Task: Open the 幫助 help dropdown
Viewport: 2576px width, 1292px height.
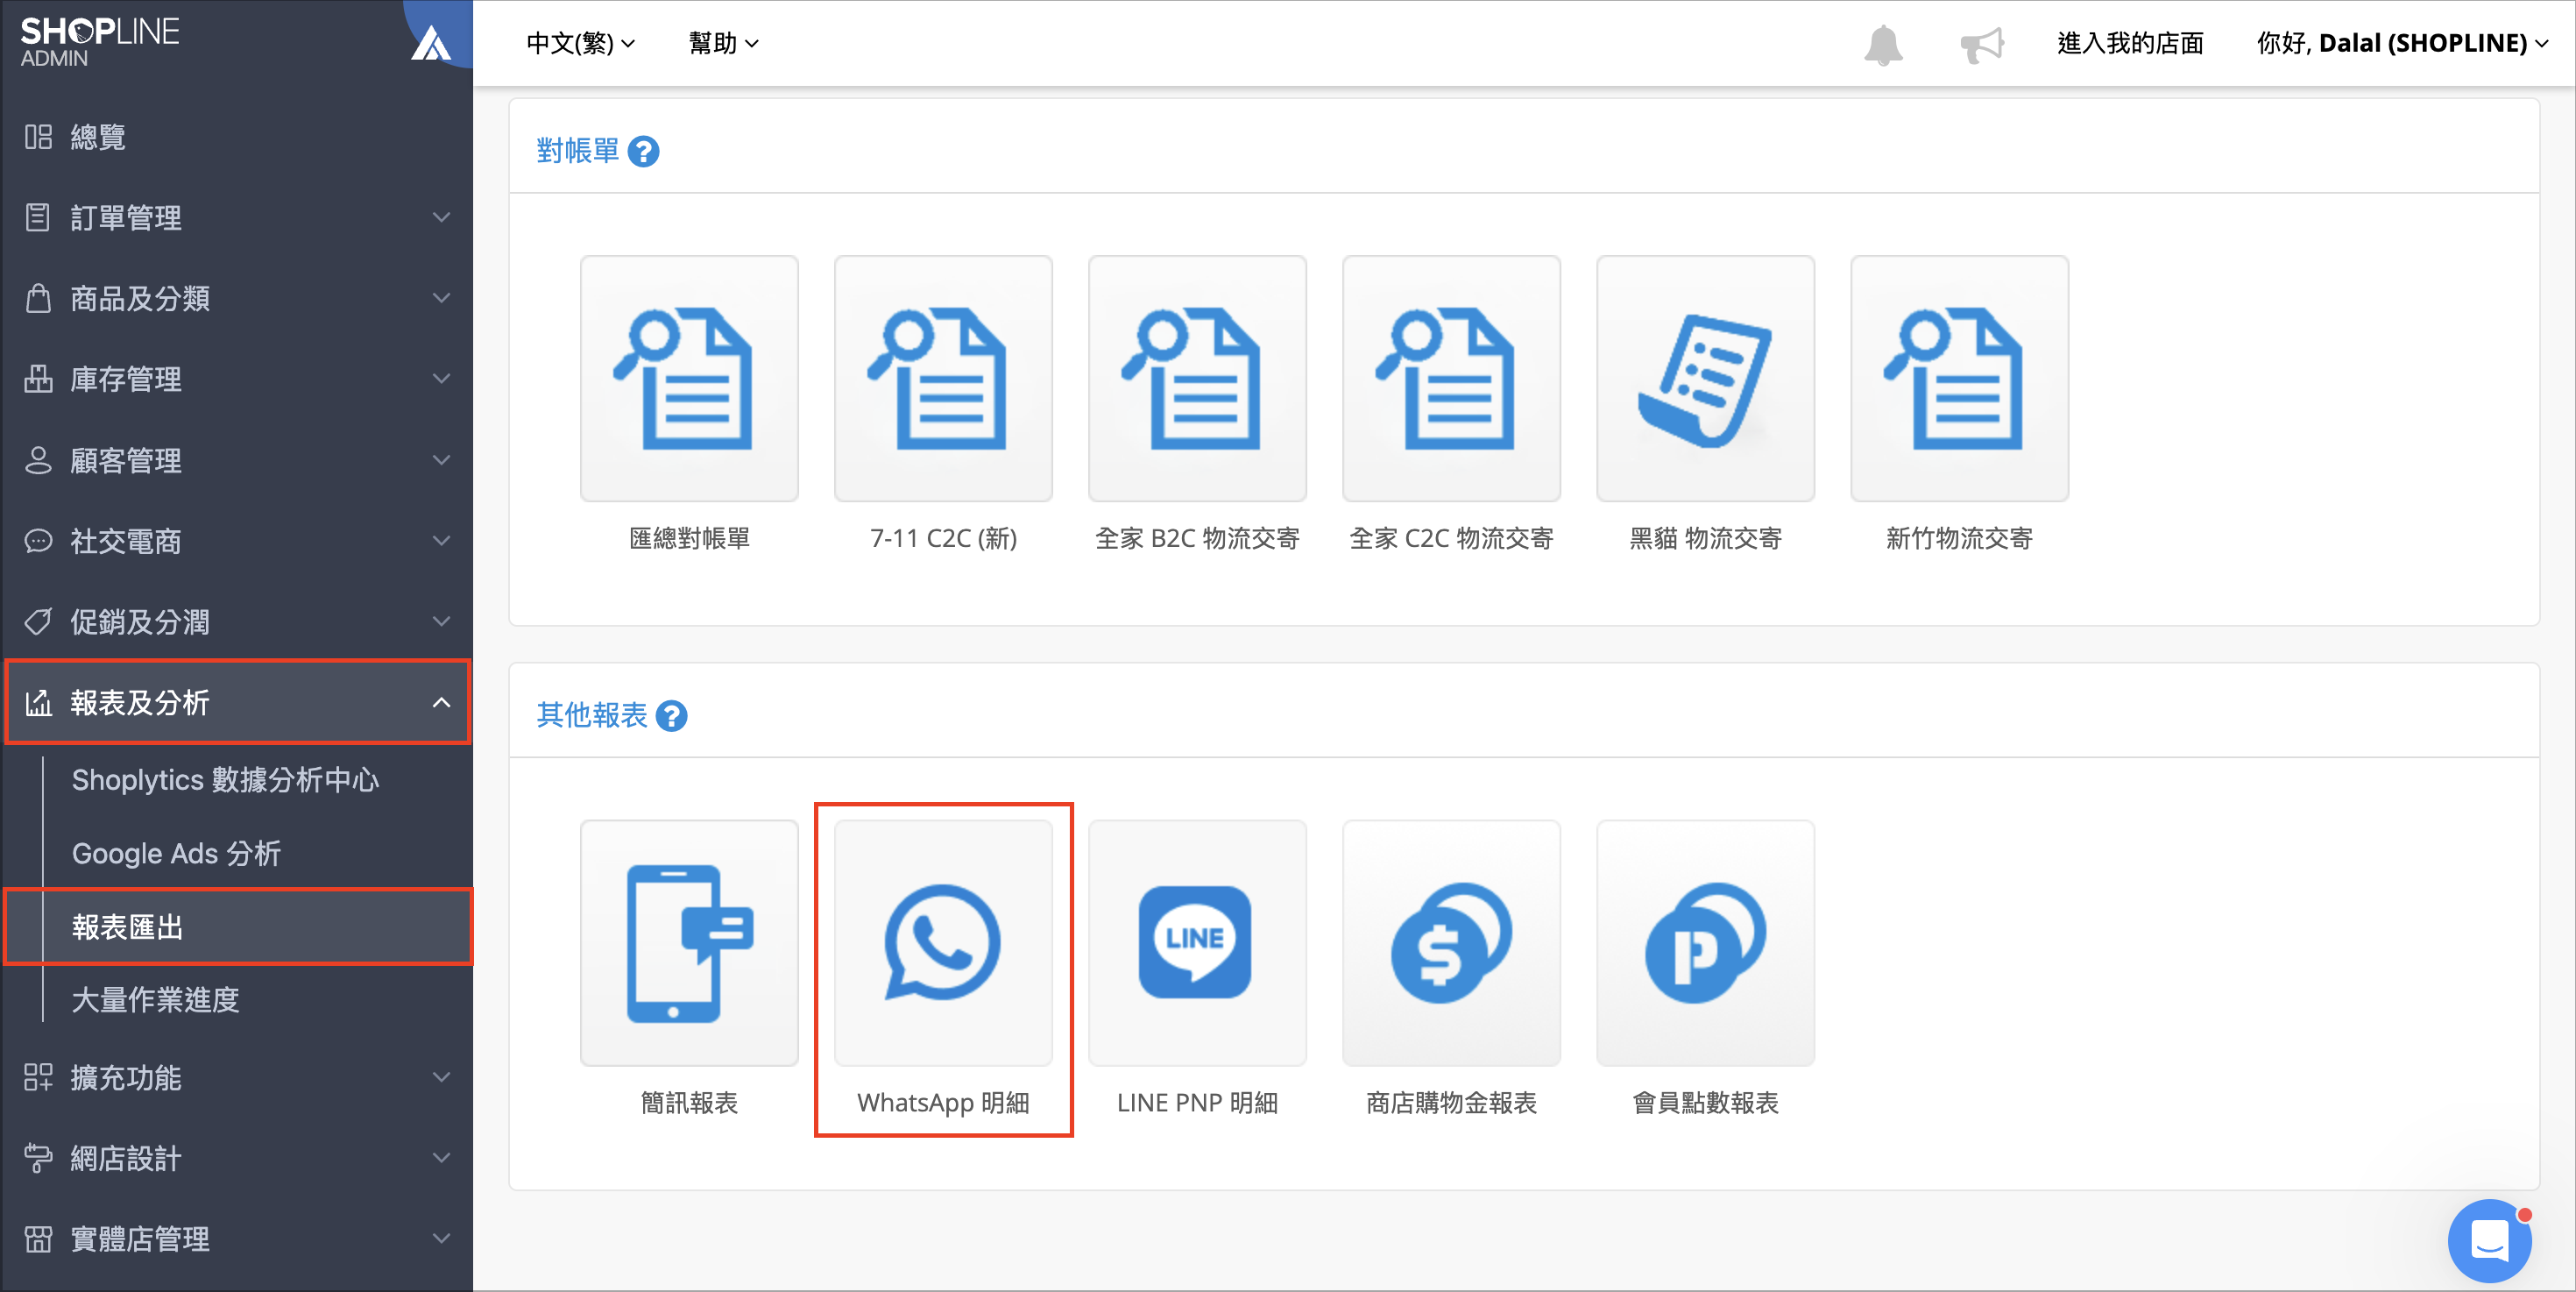Action: point(723,43)
